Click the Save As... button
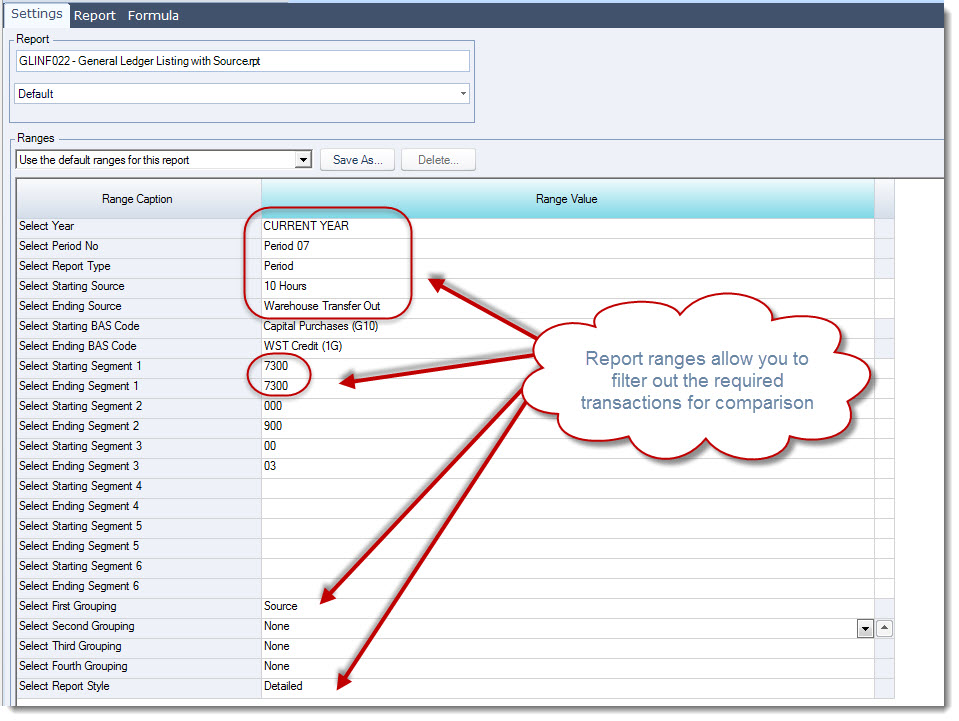Image resolution: width=959 pixels, height=721 pixels. (358, 160)
